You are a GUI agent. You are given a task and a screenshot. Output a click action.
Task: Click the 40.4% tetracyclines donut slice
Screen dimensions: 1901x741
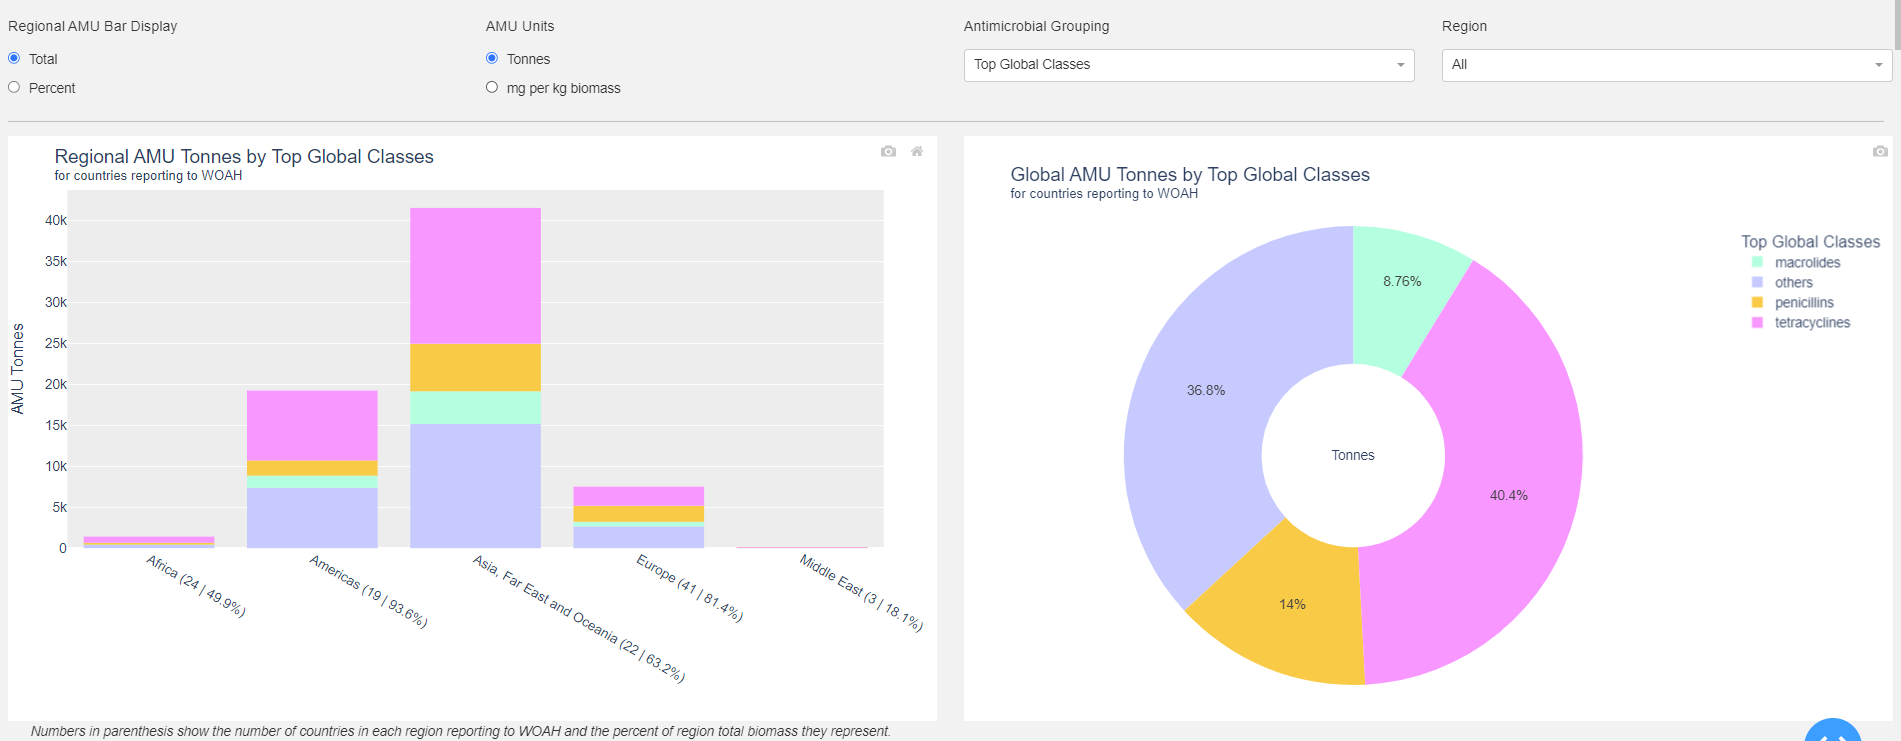(1509, 495)
